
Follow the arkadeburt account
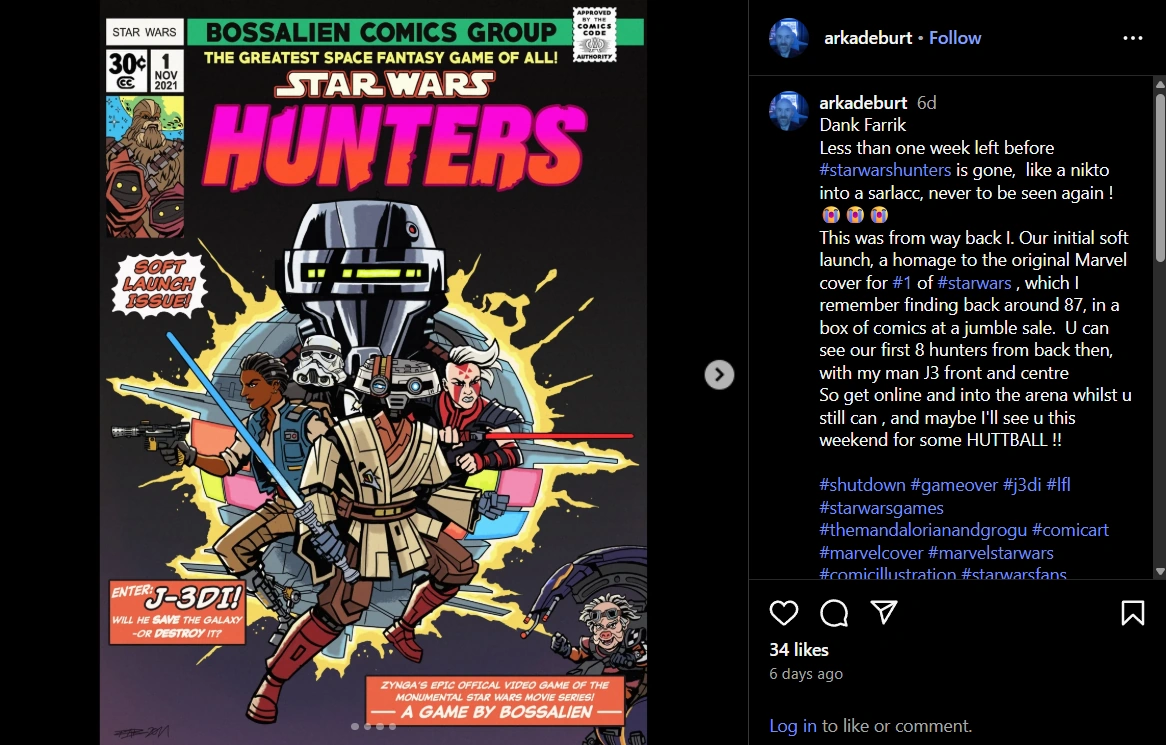(955, 38)
